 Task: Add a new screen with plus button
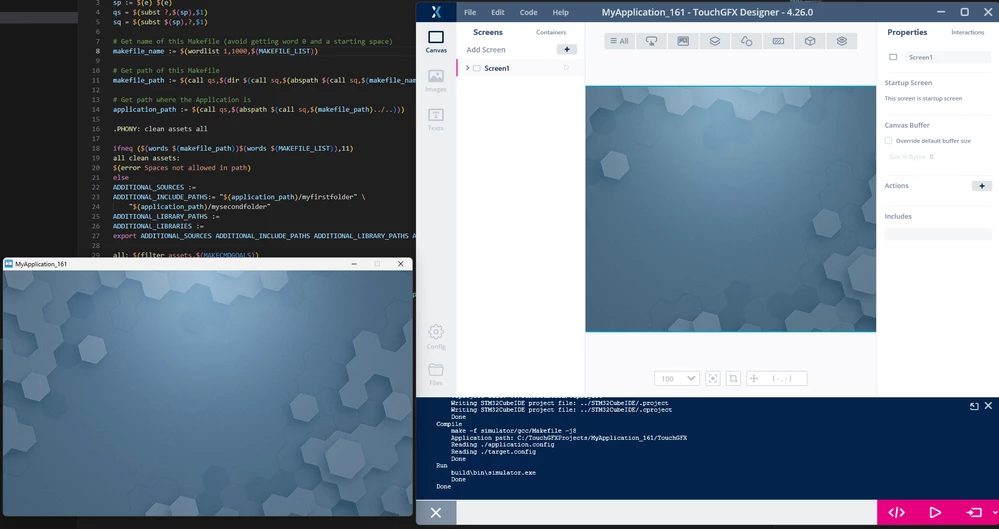tap(566, 49)
